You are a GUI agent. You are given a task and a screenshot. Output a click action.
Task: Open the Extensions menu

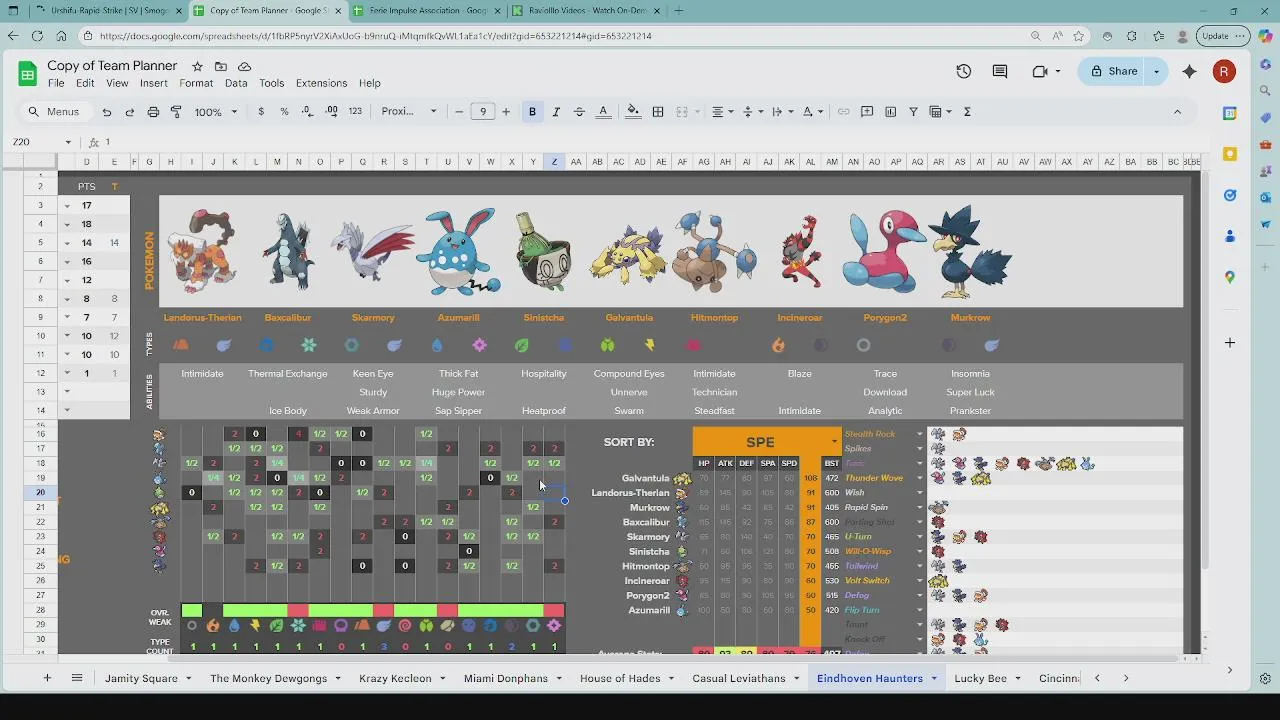pos(321,83)
